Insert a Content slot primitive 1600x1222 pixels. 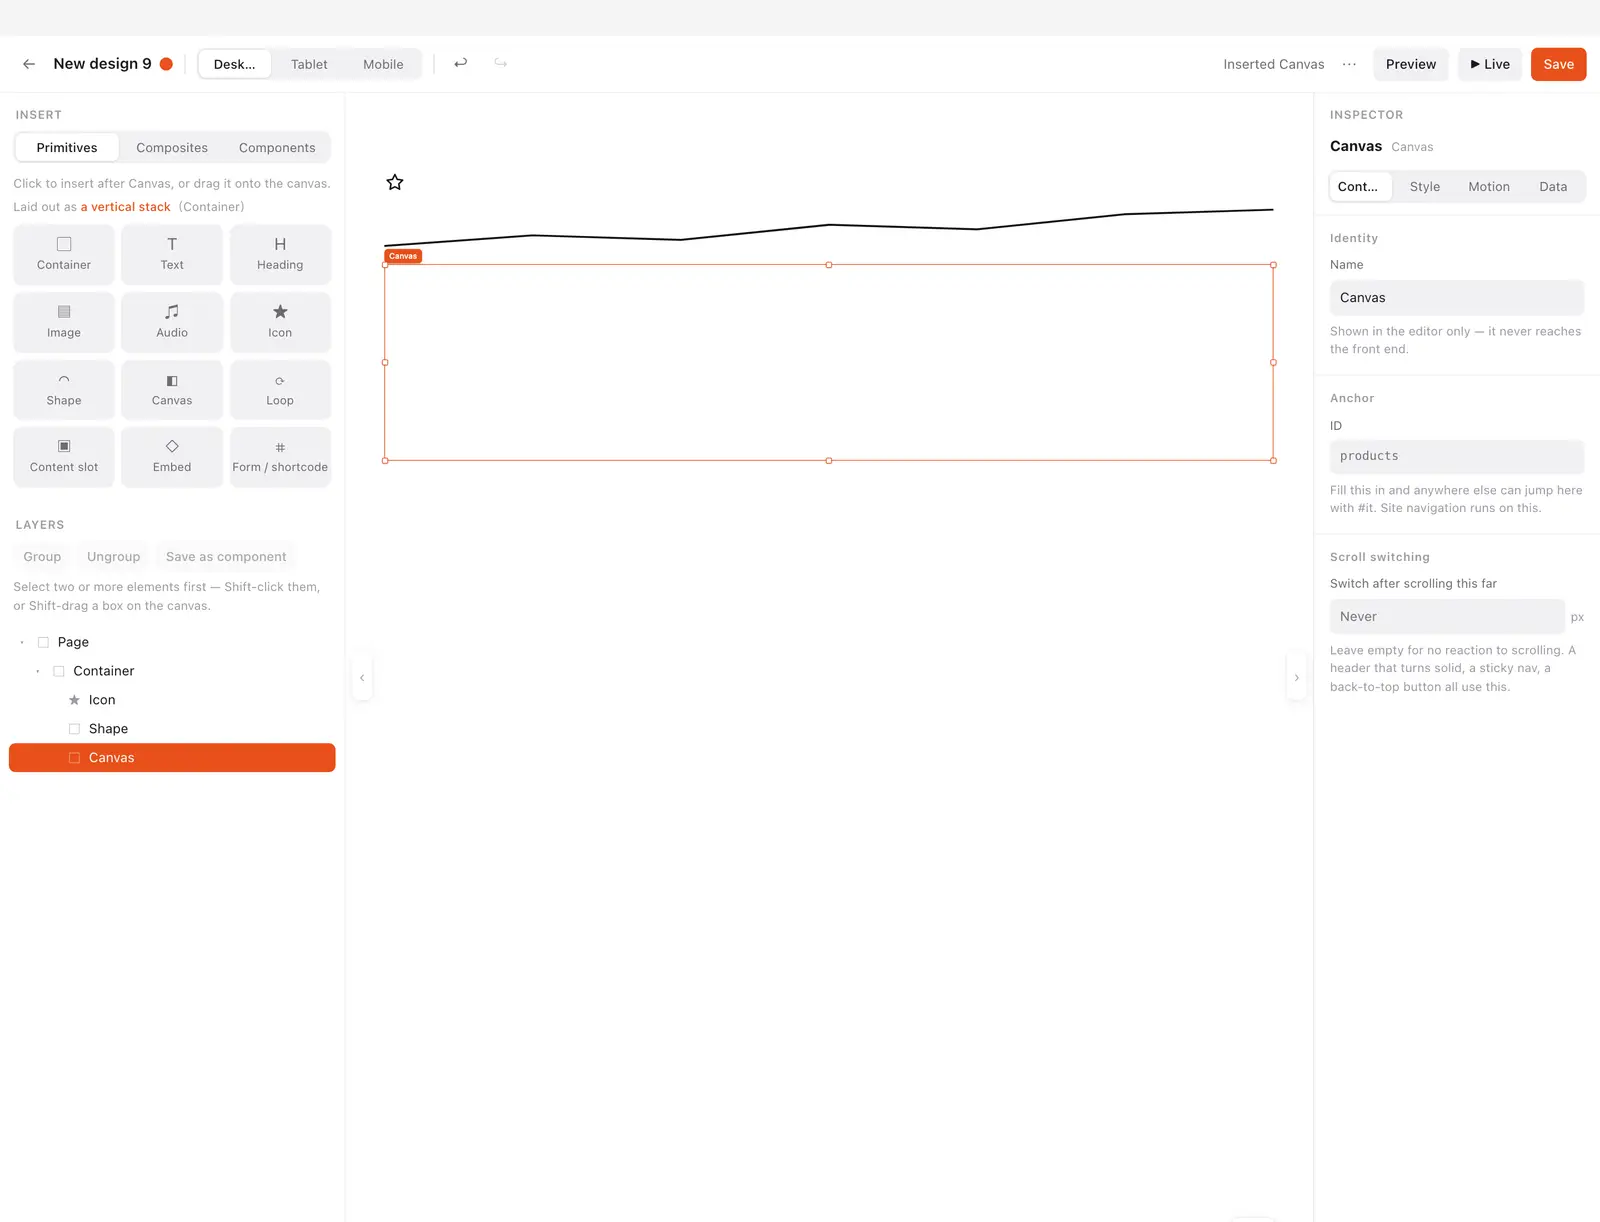[64, 457]
